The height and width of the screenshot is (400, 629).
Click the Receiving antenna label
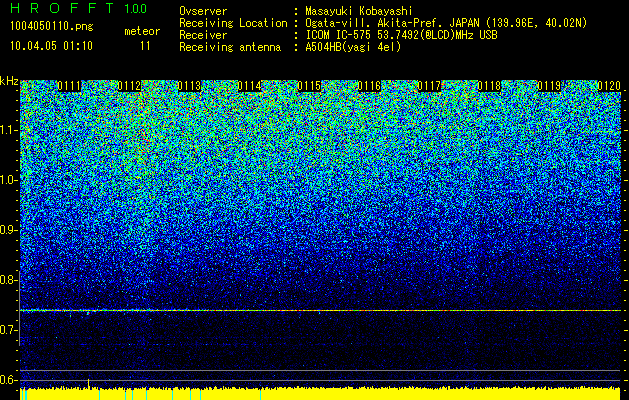(x=230, y=47)
